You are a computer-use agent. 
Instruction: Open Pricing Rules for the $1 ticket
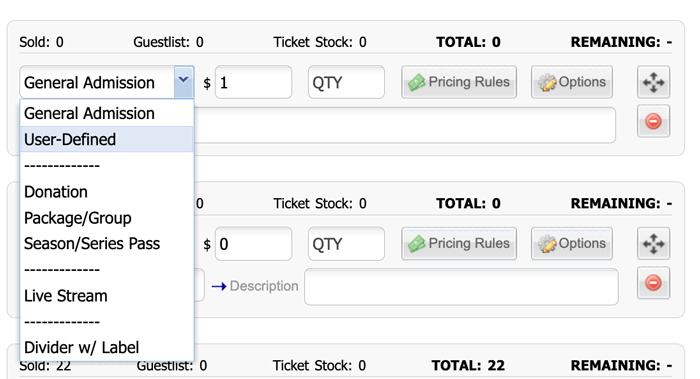pyautogui.click(x=459, y=82)
